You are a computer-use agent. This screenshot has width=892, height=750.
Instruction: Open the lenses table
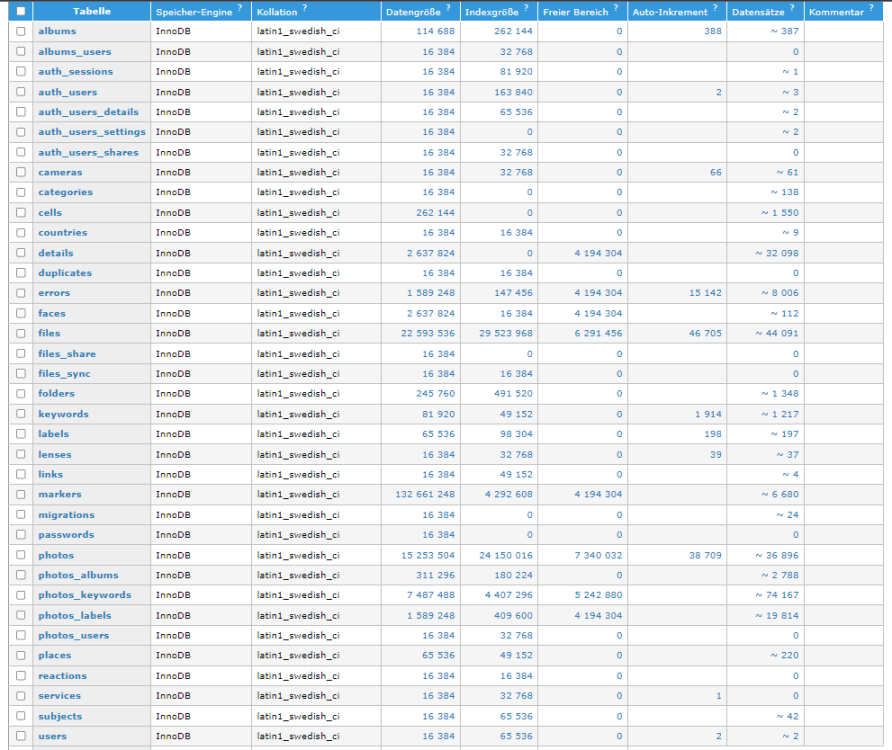55,455
